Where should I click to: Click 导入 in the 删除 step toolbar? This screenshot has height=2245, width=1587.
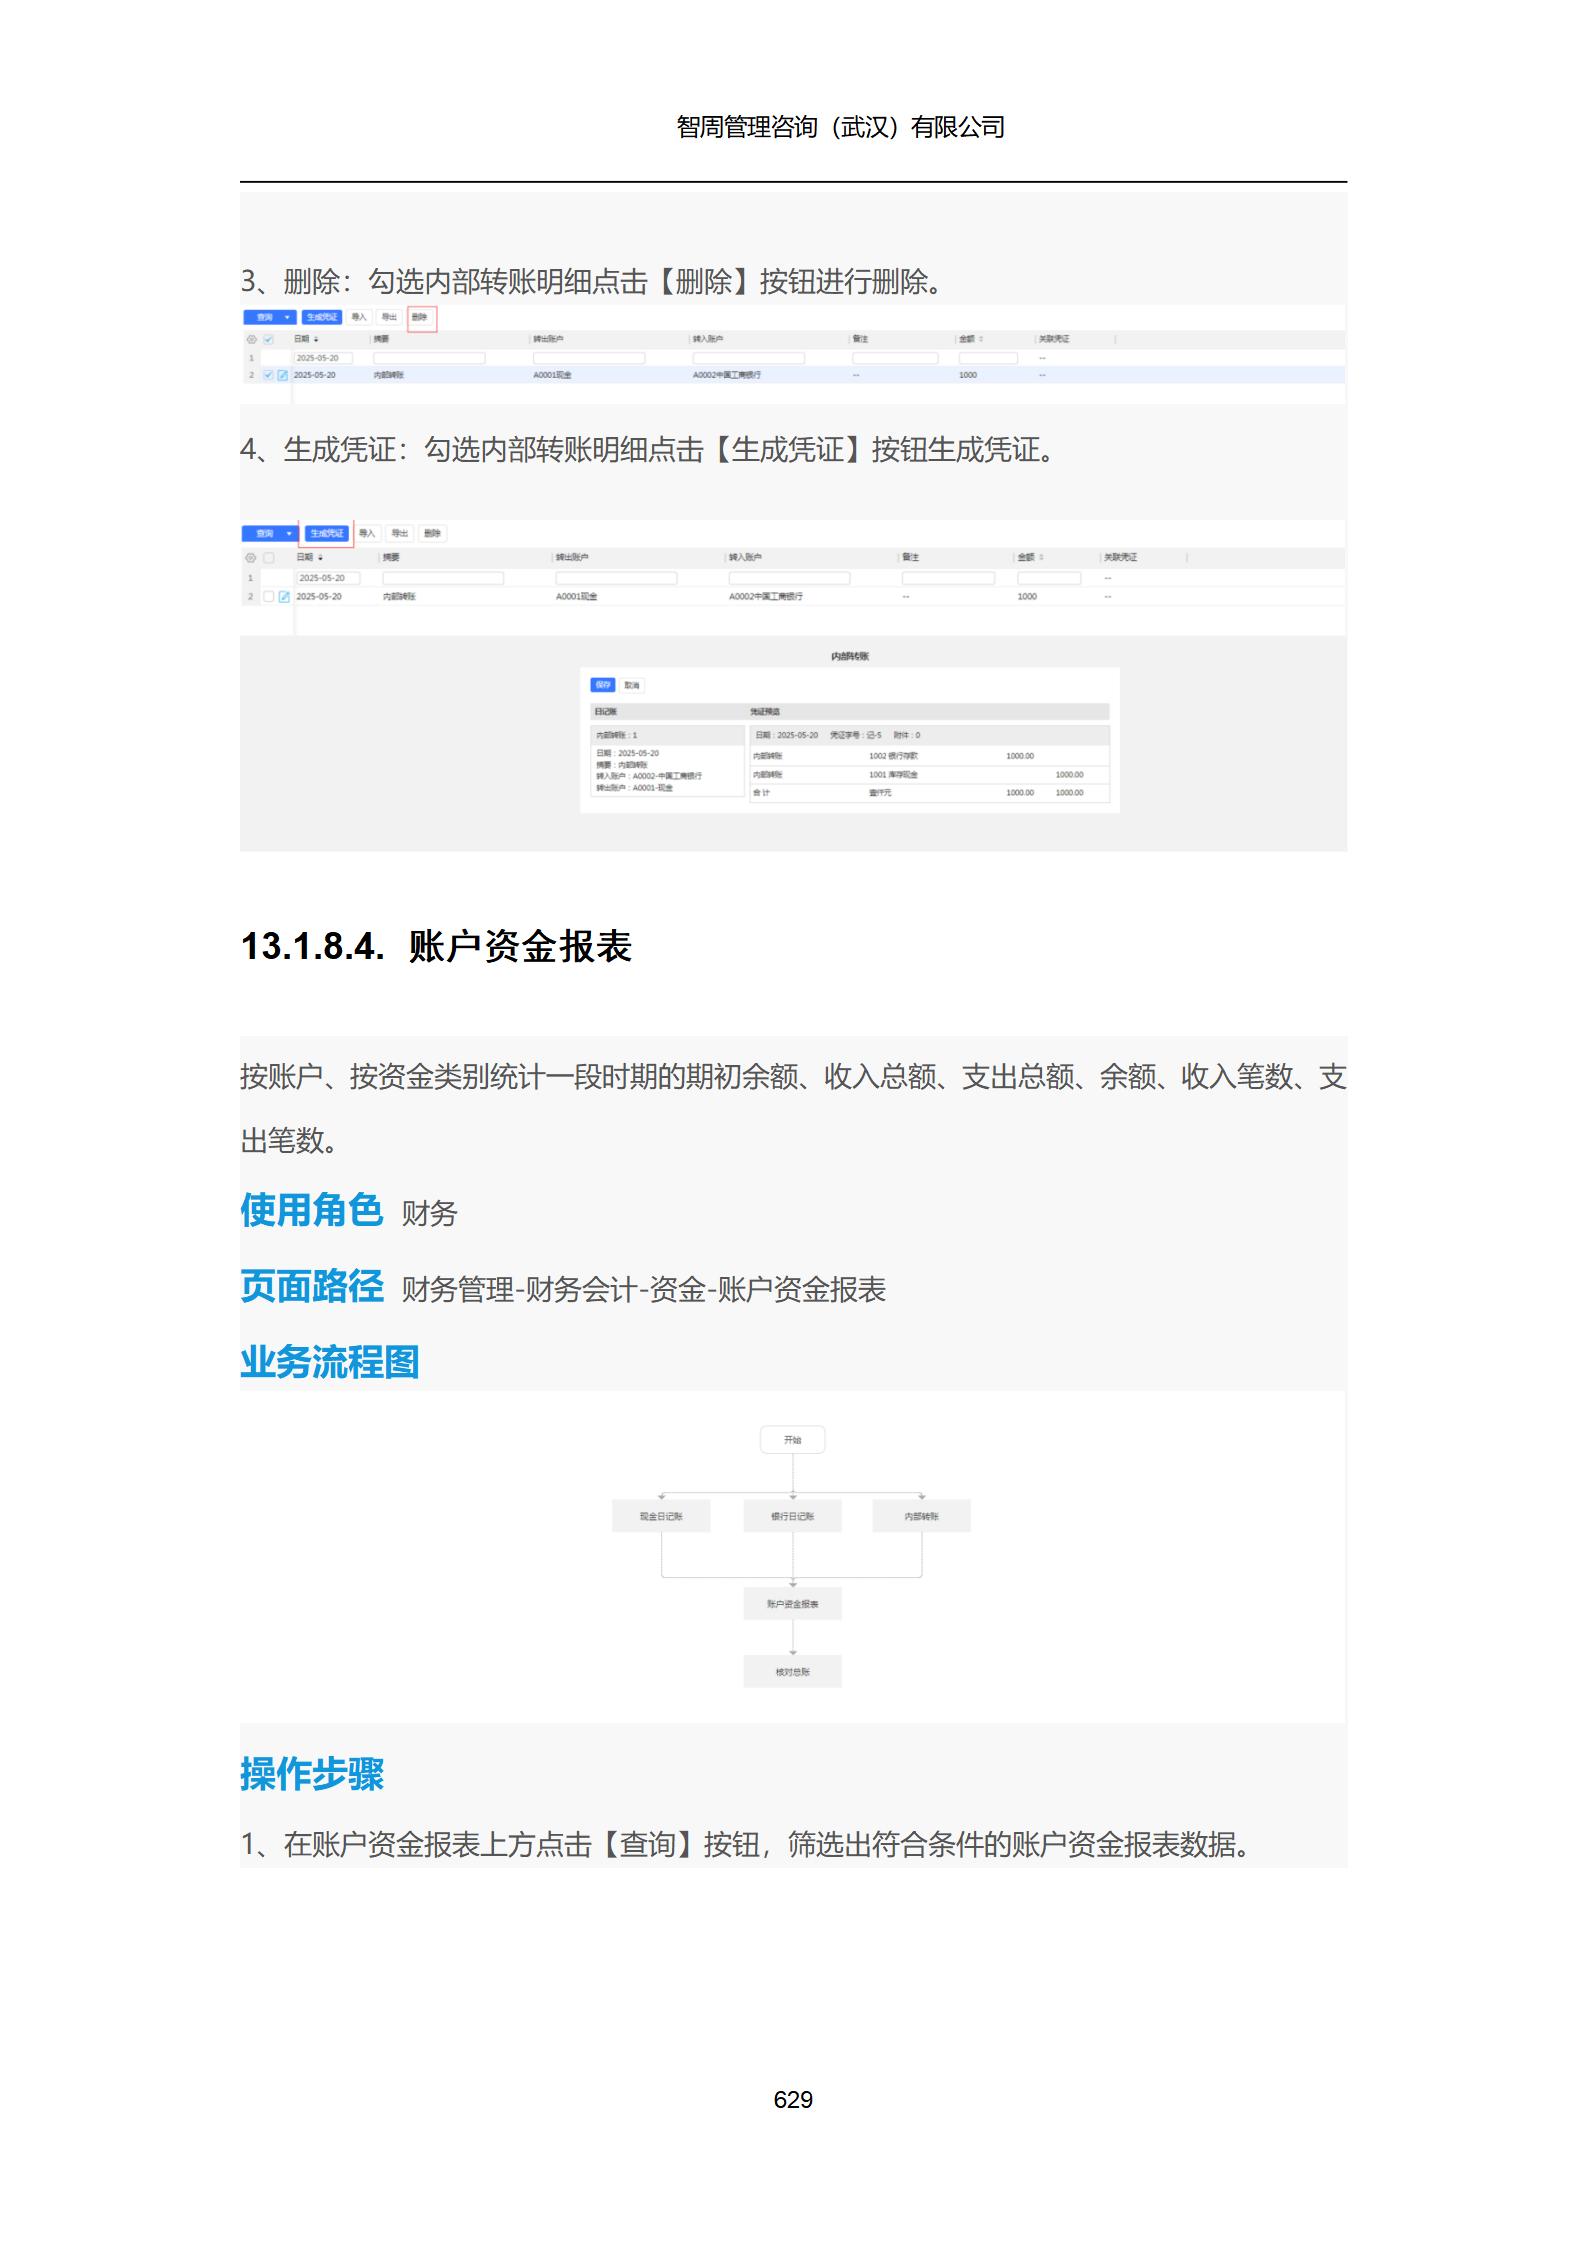(x=359, y=317)
